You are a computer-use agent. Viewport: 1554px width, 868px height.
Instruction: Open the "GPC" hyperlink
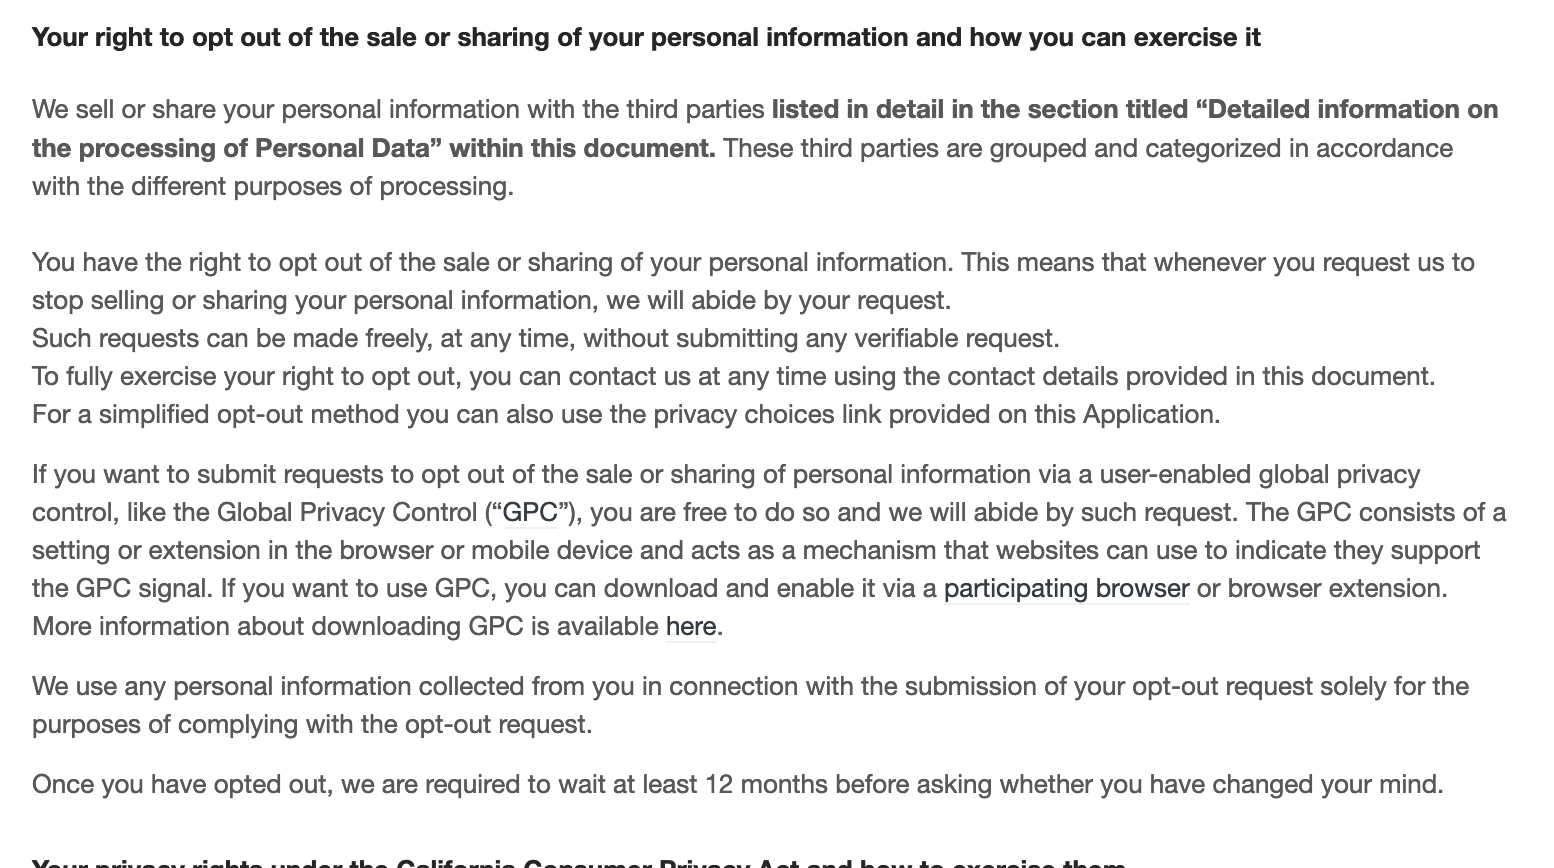tap(529, 513)
